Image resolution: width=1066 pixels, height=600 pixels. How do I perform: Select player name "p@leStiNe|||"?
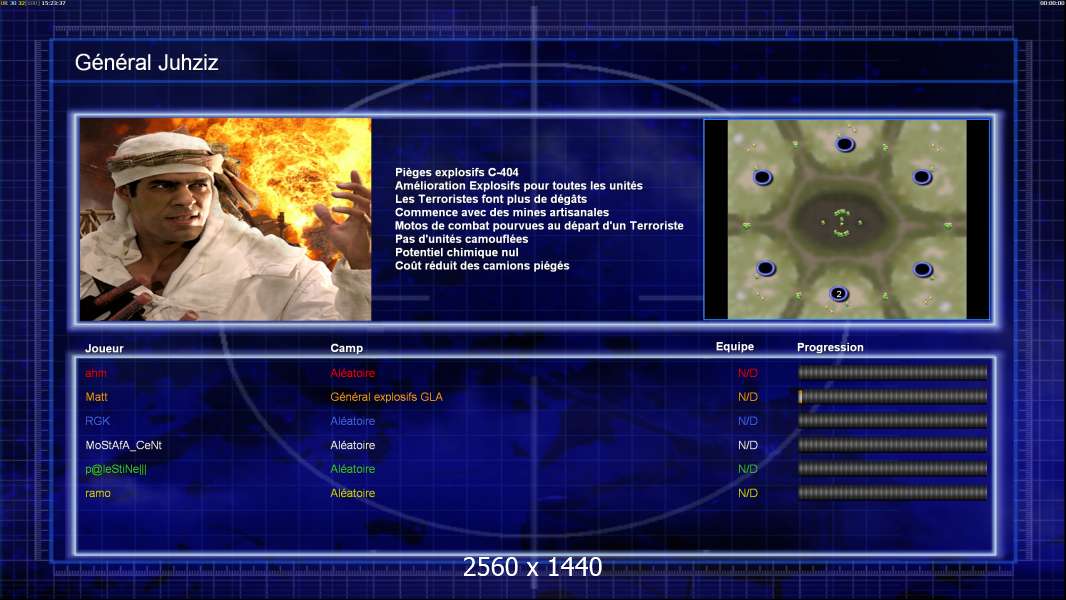coord(116,469)
